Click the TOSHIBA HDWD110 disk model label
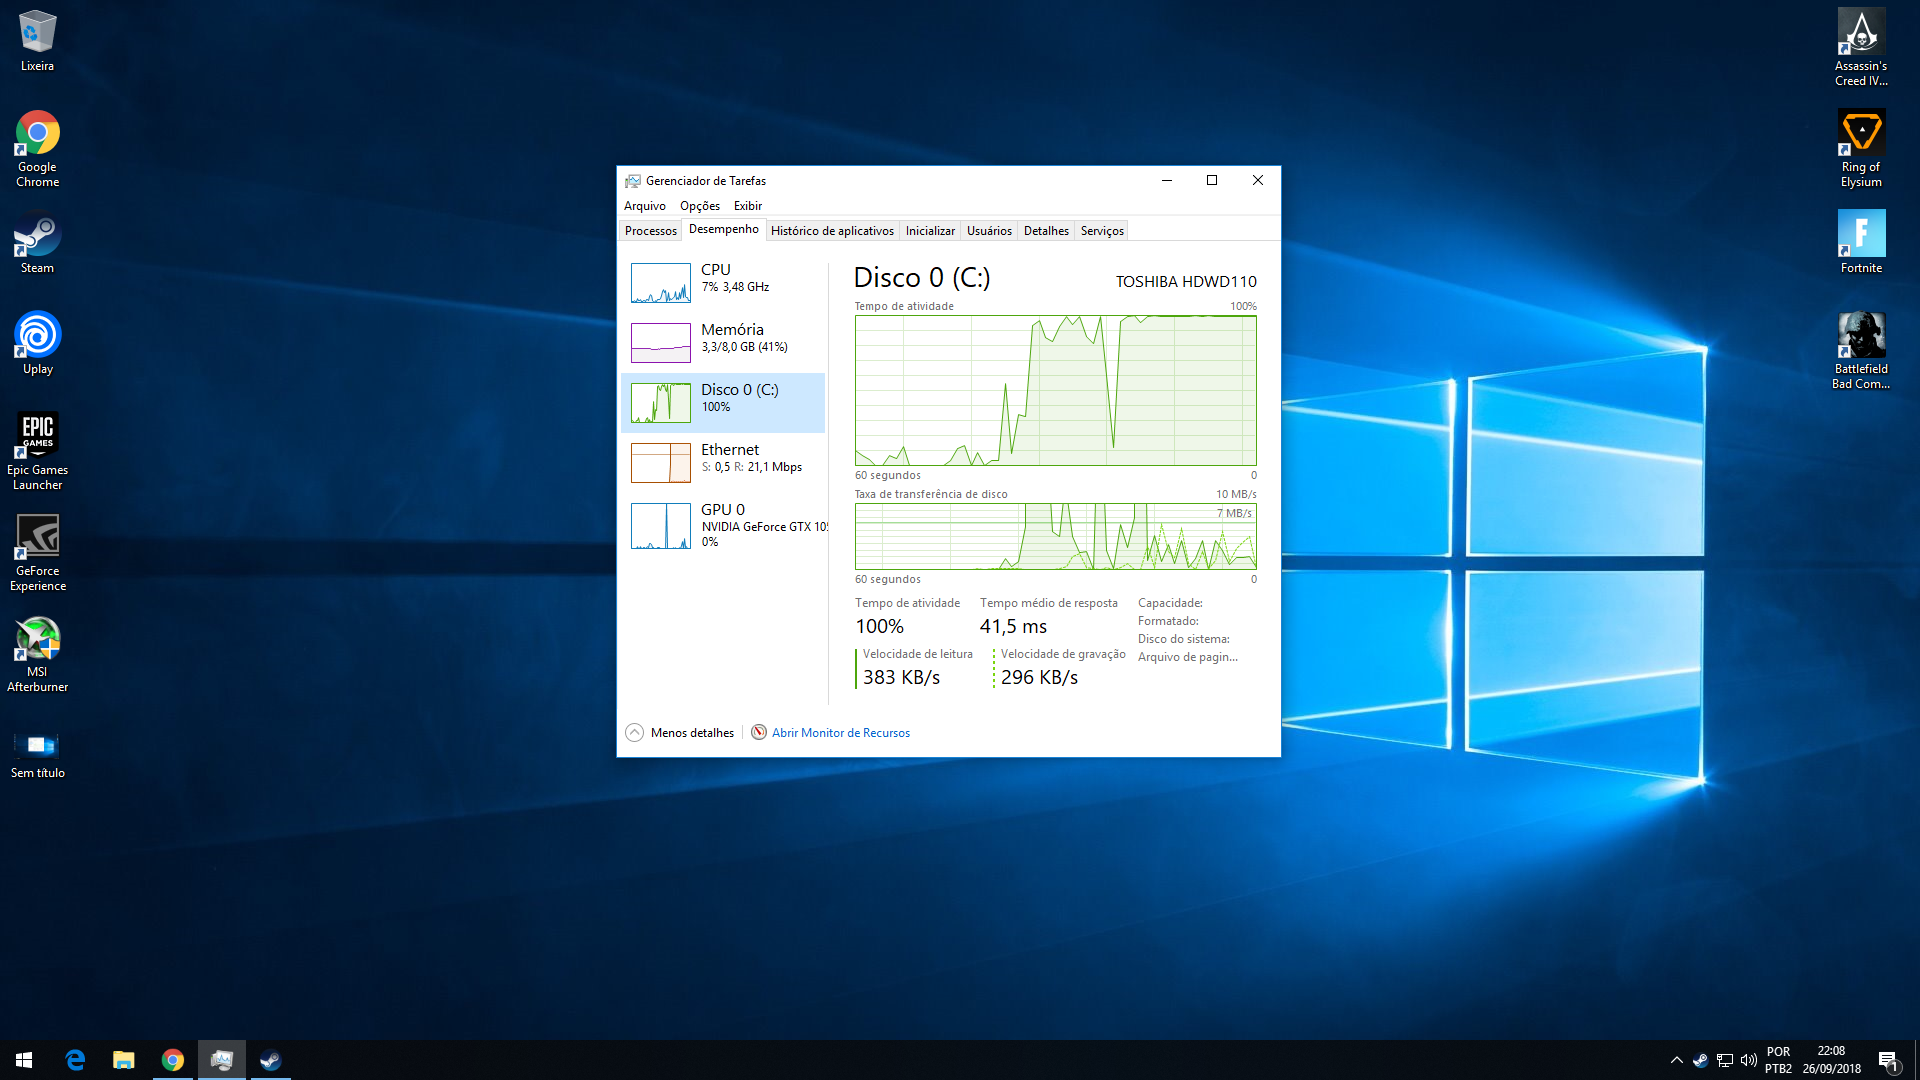 tap(1186, 282)
